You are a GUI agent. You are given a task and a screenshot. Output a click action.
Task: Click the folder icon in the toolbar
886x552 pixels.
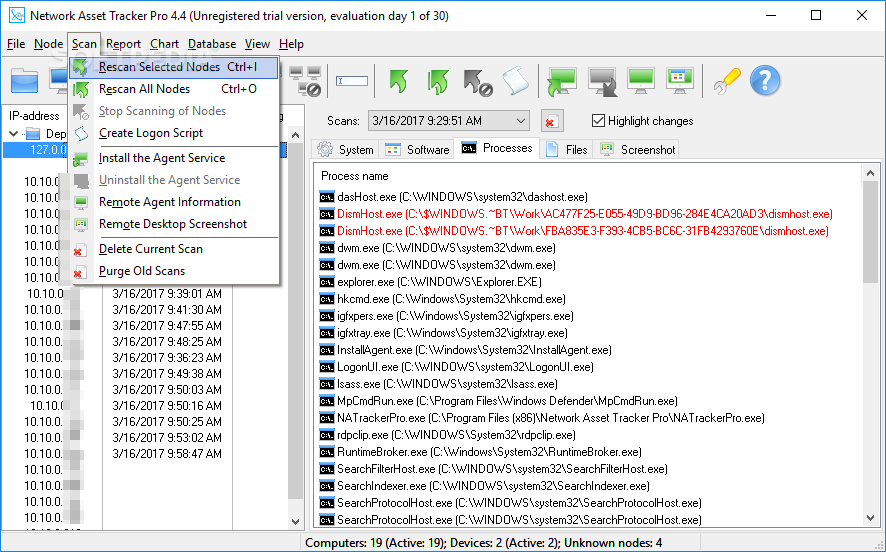(x=24, y=81)
